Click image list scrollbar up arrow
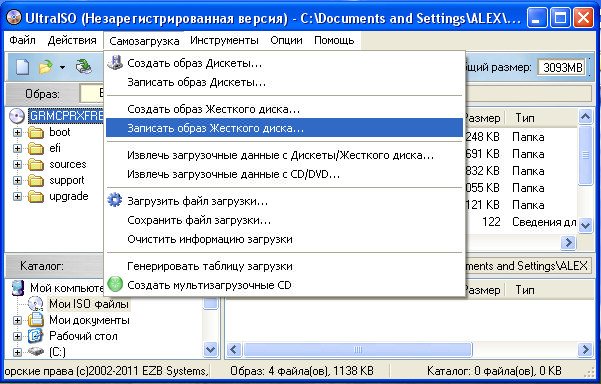Viewport: 601px width, 384px height. tap(585, 116)
